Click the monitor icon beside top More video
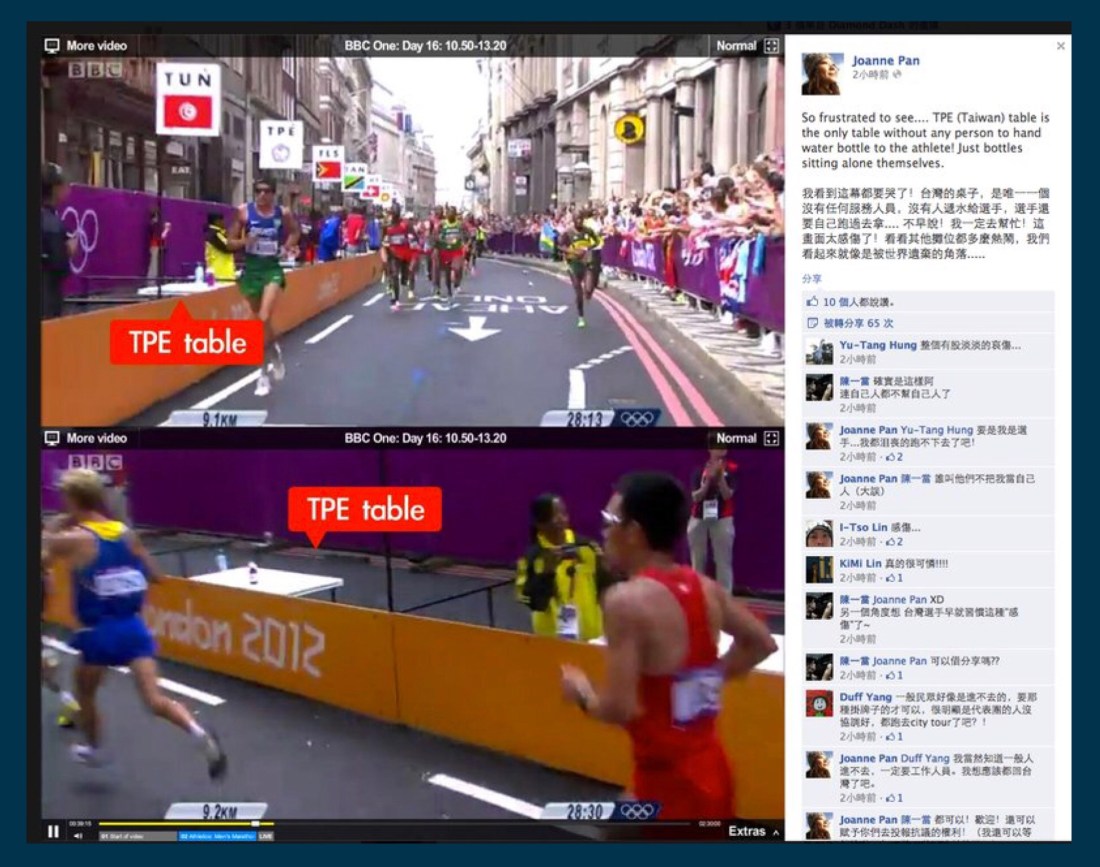Screen dimensions: 1100x867 [52, 46]
